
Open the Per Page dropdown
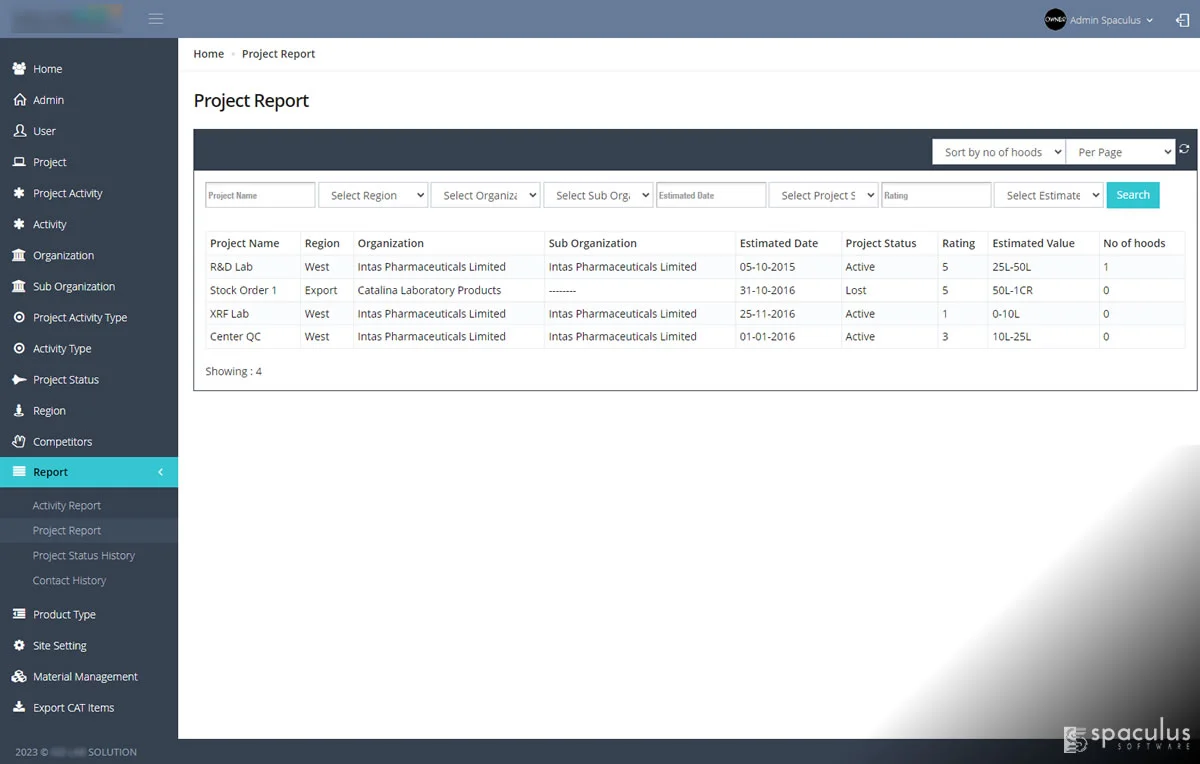(x=1120, y=152)
